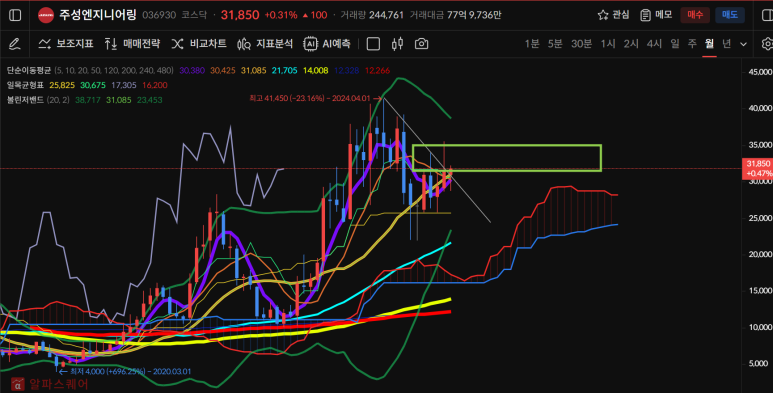
Task: Click the 볼린저밴드 indicator label
Action: click(x=25, y=100)
